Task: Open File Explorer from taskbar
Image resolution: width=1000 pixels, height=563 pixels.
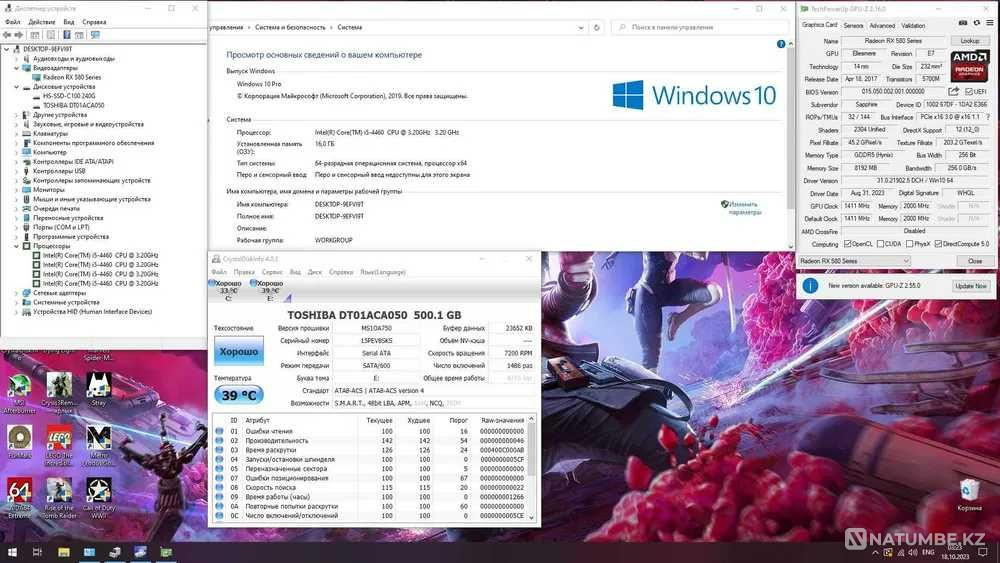Action: click(x=64, y=552)
